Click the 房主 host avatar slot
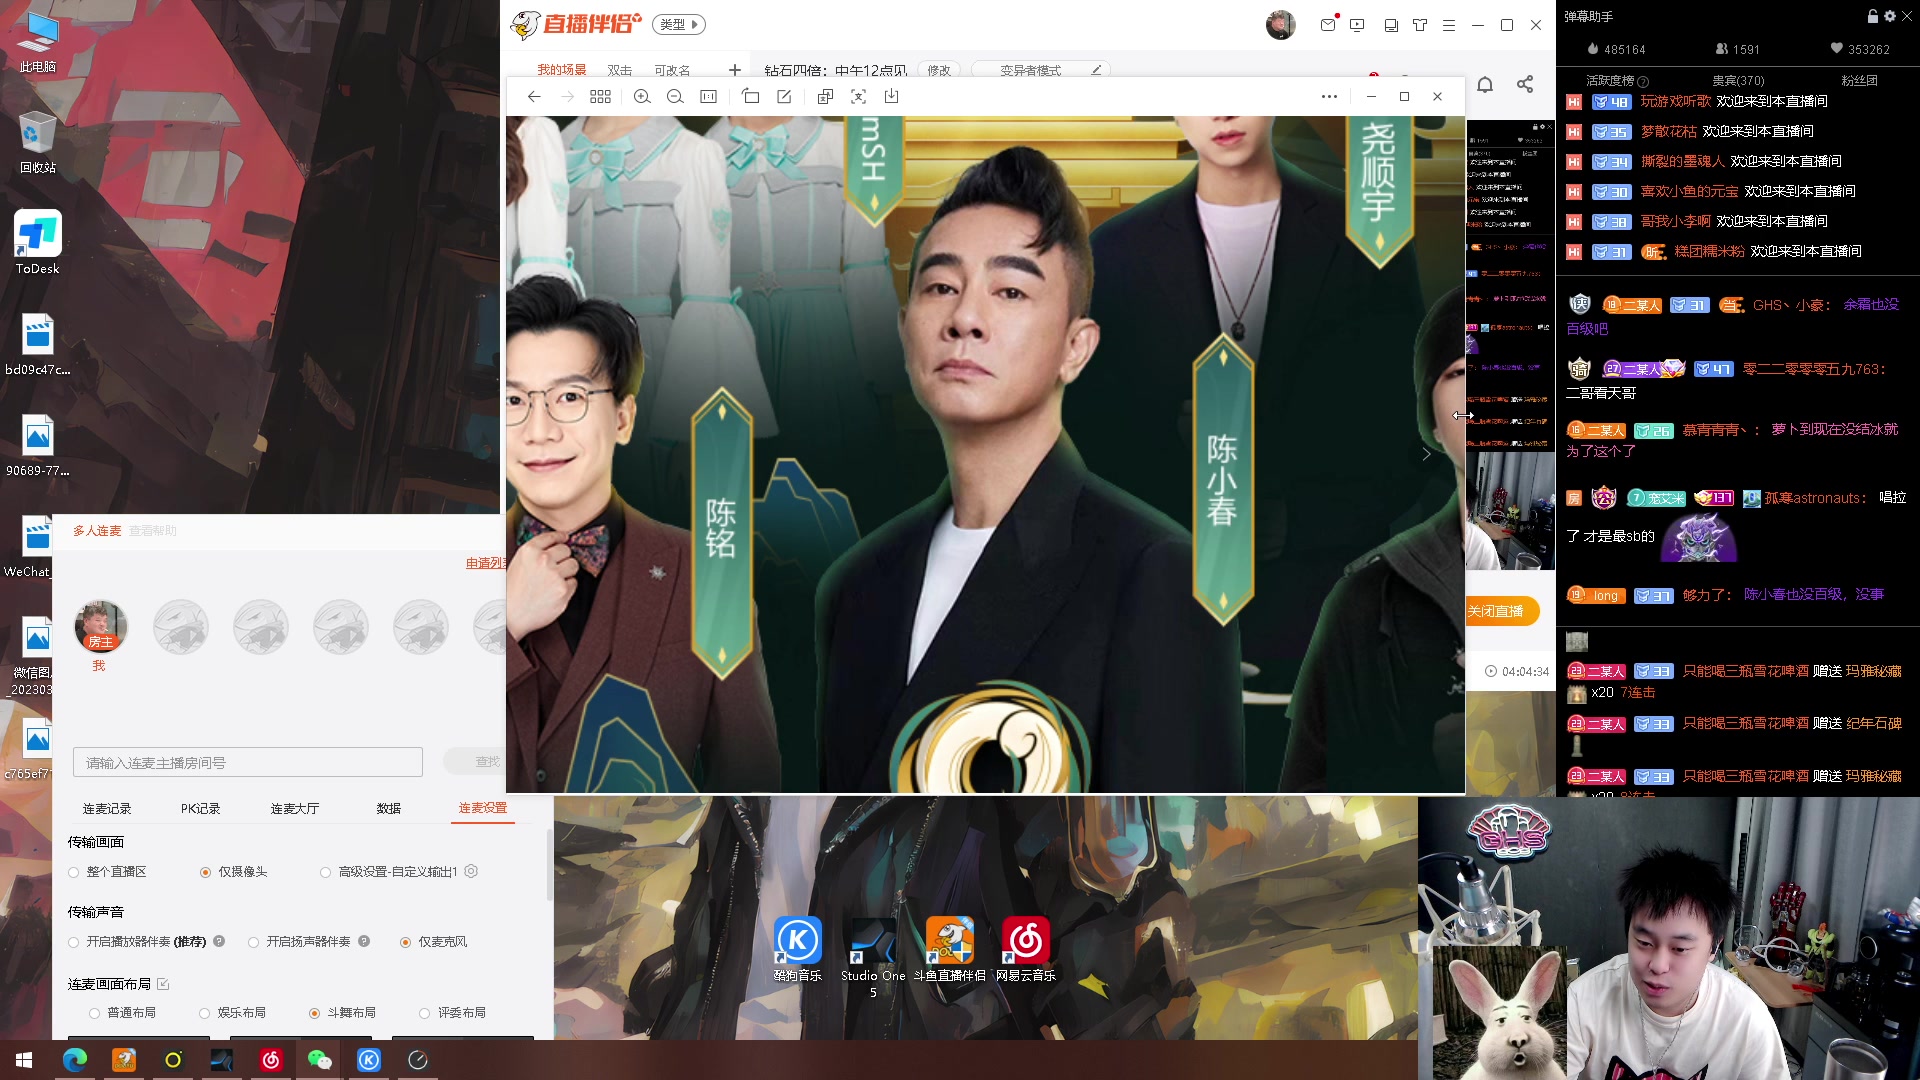 point(100,626)
